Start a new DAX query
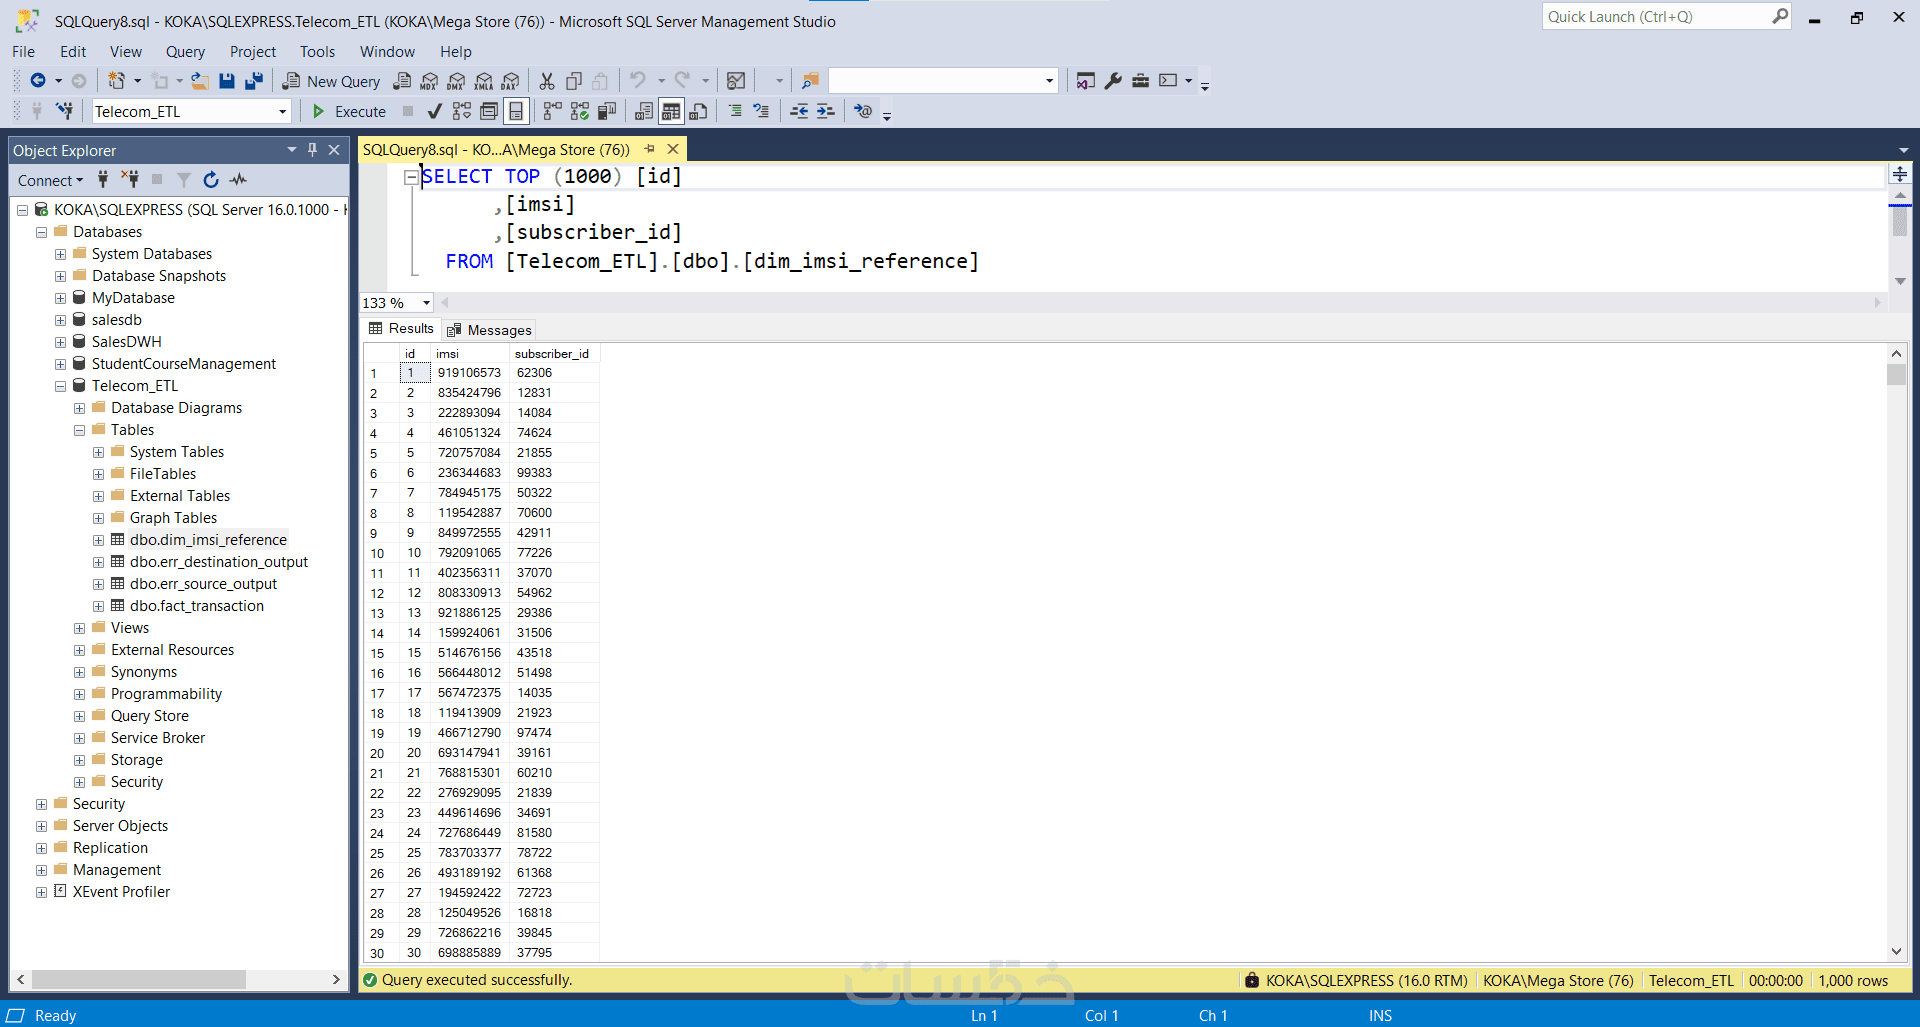 [x=510, y=81]
